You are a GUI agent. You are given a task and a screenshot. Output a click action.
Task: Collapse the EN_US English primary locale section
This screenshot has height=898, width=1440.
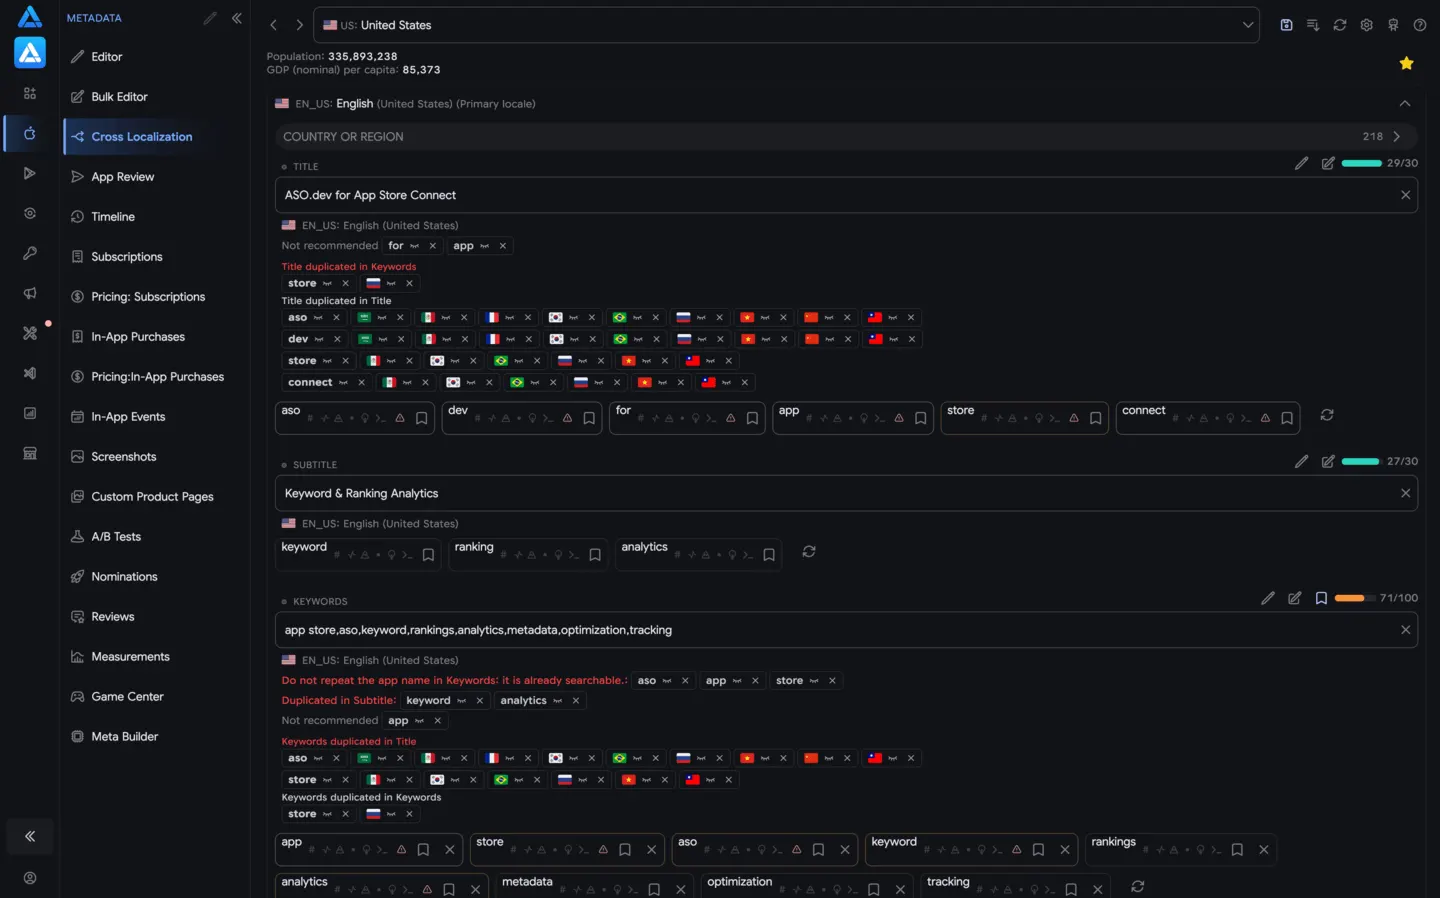[1405, 104]
